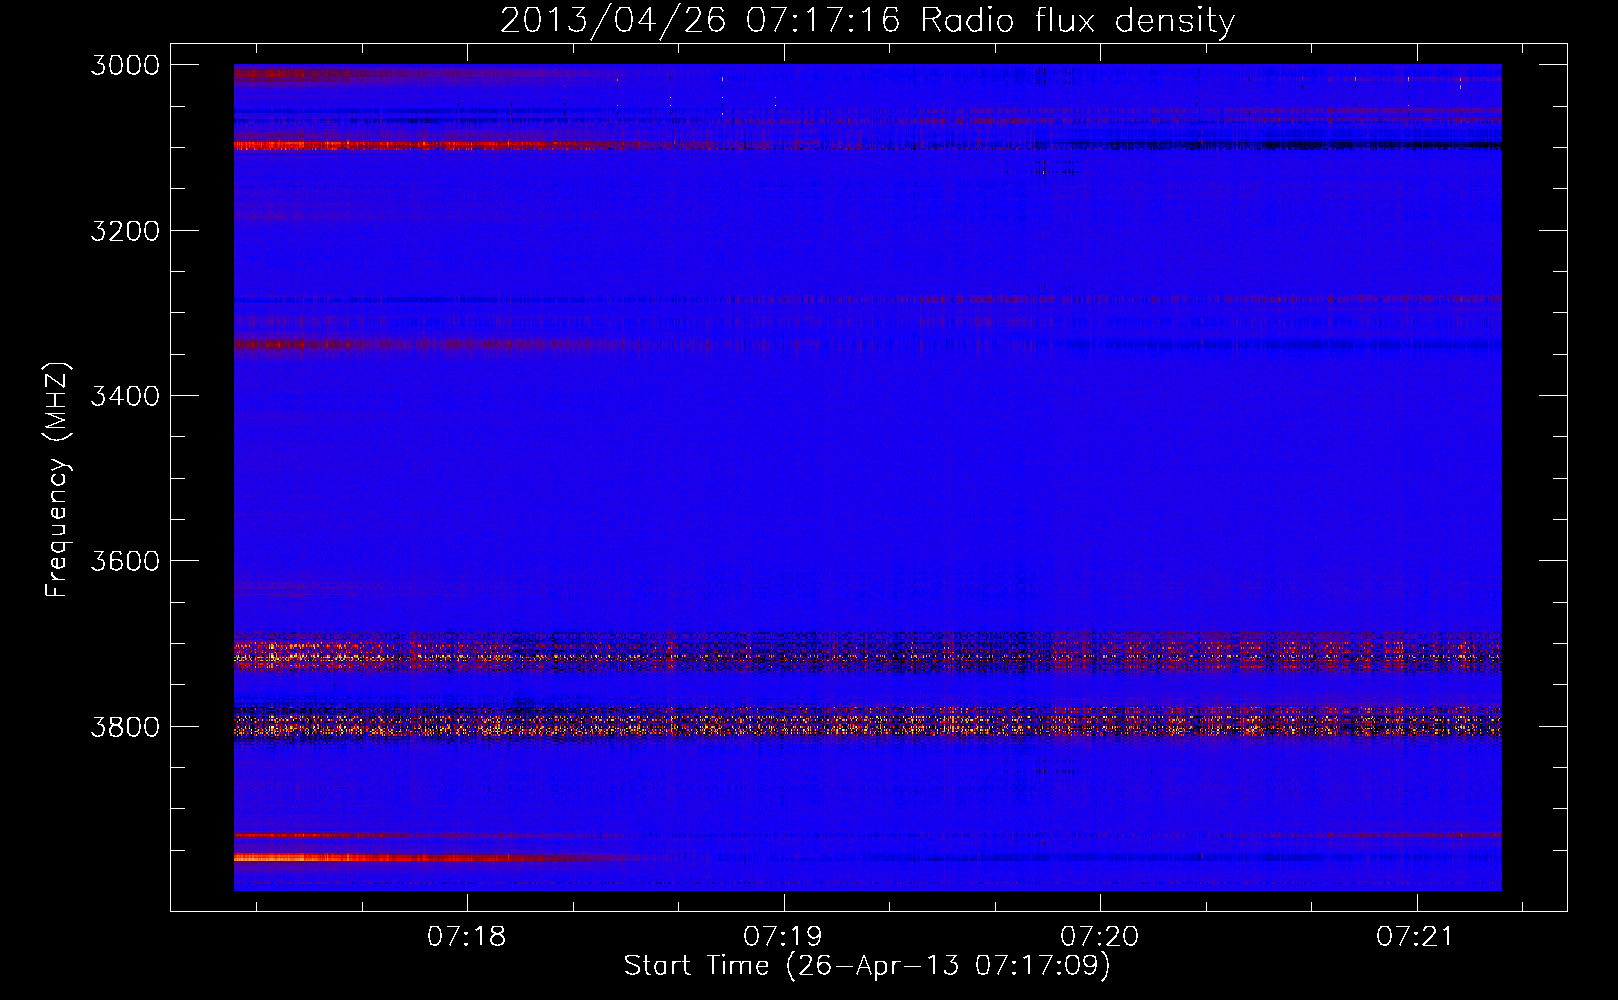Click the plot title '2013/04/26 07:17:16 Radio flux density'
The height and width of the screenshot is (1000, 1618).
coord(867,20)
